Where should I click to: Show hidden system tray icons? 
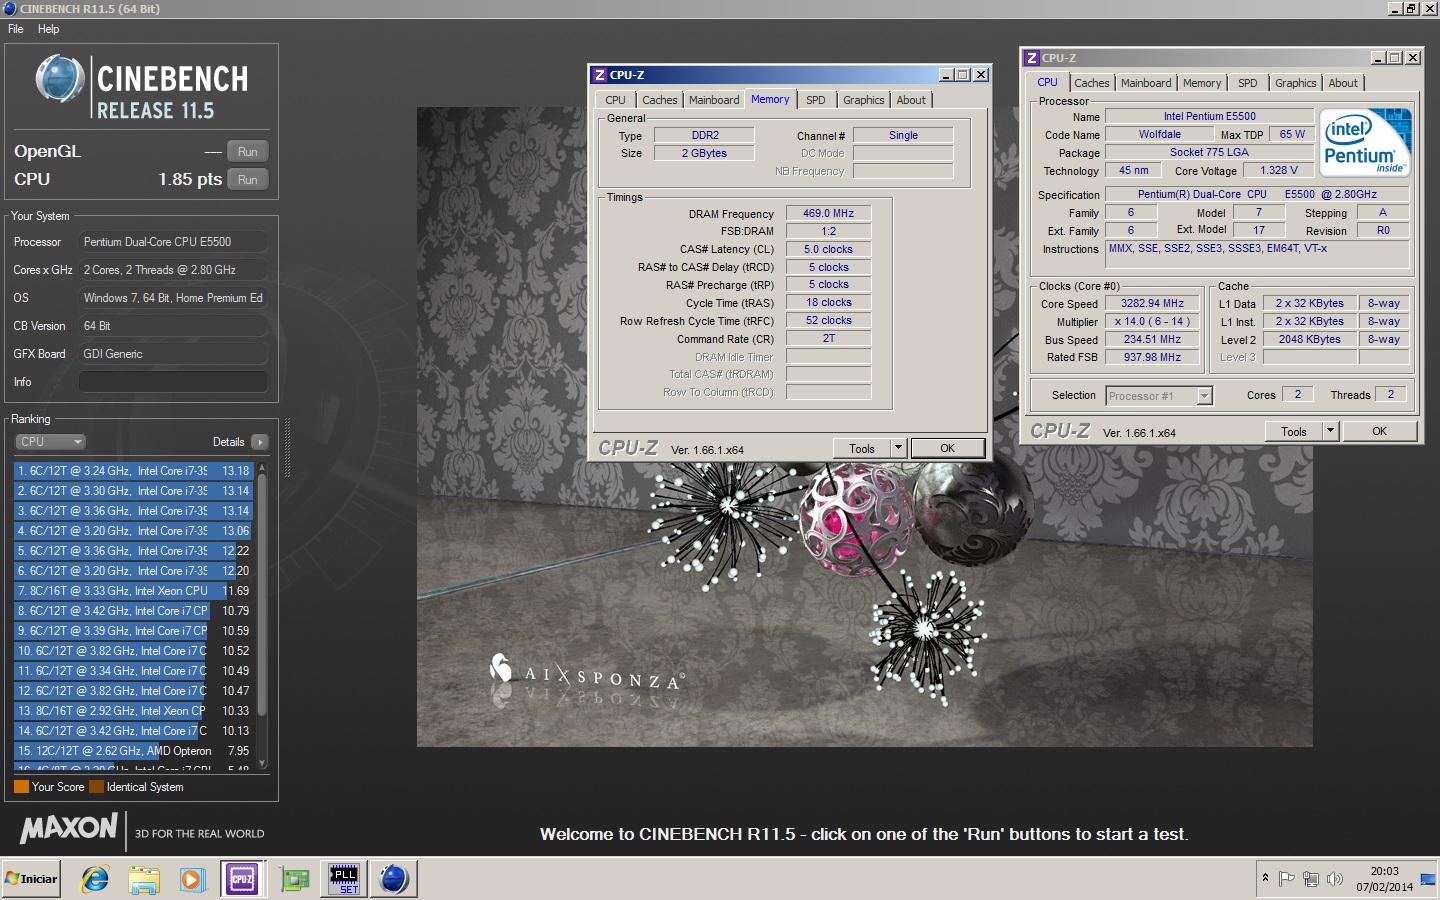click(x=1265, y=878)
